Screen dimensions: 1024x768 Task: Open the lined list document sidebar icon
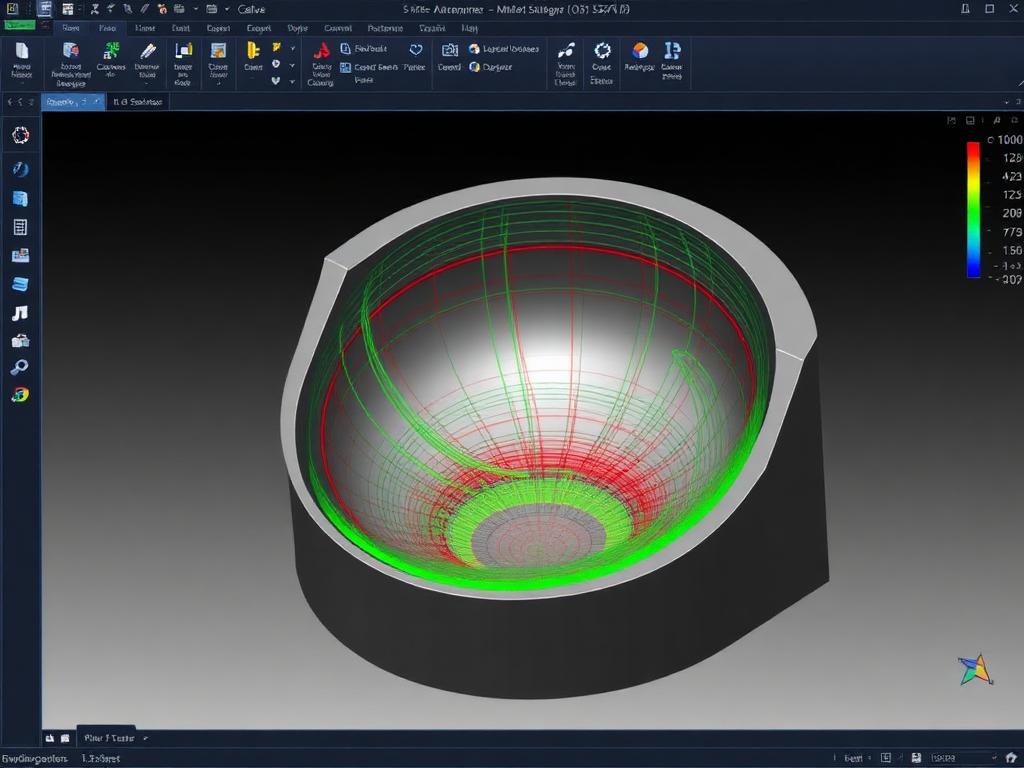20,227
